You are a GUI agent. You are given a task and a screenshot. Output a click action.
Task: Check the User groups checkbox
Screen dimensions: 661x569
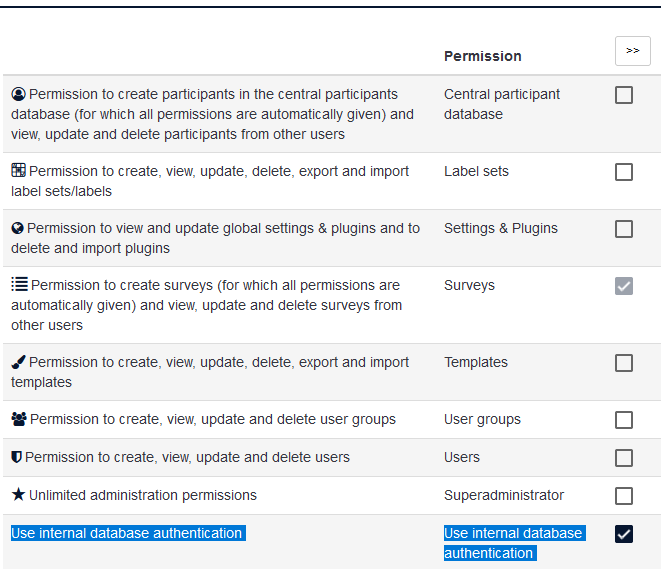click(x=623, y=420)
